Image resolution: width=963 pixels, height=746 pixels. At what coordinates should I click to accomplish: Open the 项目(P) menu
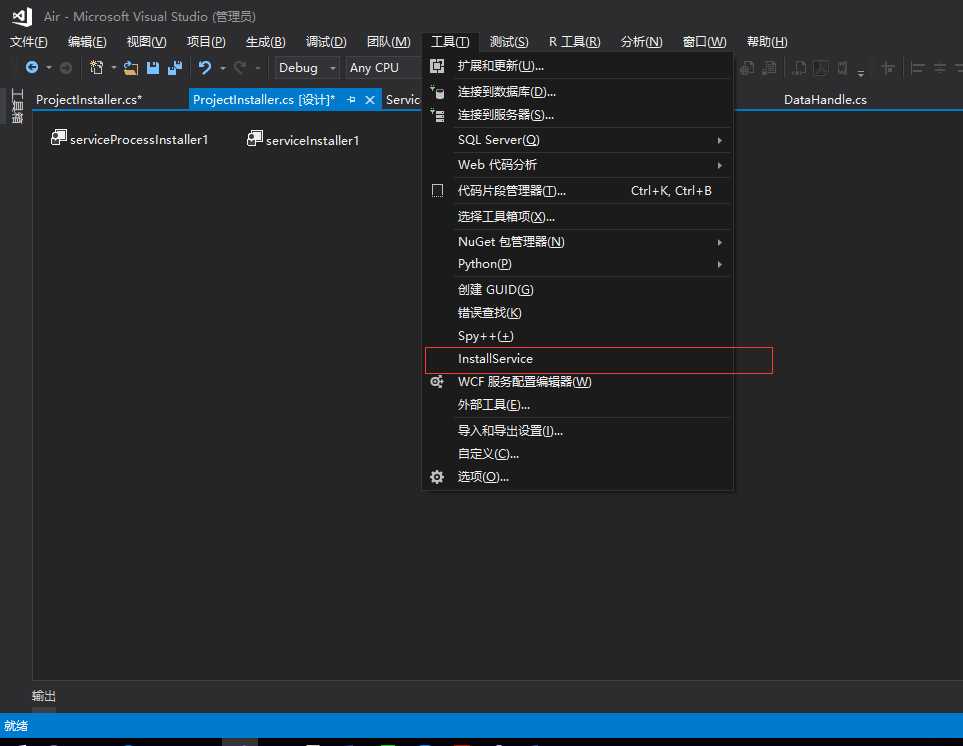pos(206,42)
